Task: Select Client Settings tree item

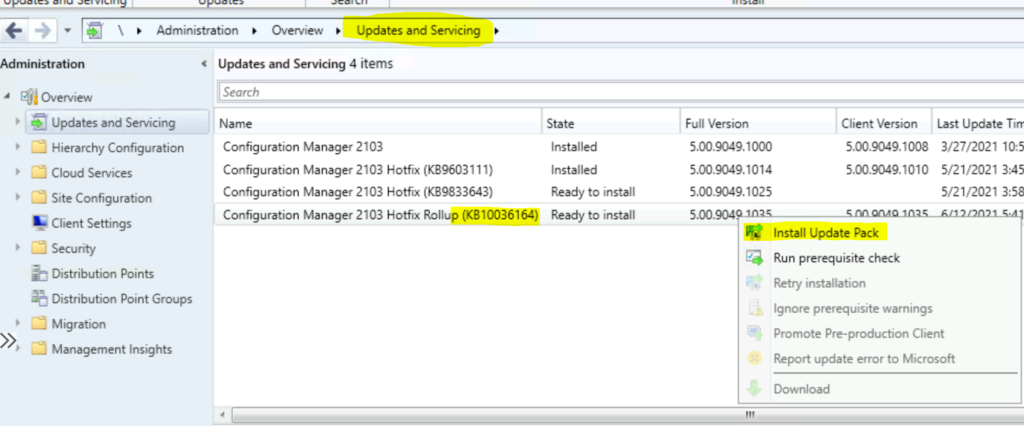Action: pos(91,223)
